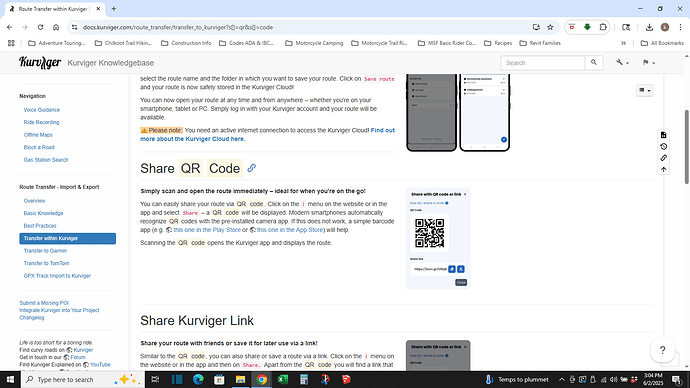The image size is (690, 388).
Task: Open the Offline Maps navigation link
Action: 38,135
